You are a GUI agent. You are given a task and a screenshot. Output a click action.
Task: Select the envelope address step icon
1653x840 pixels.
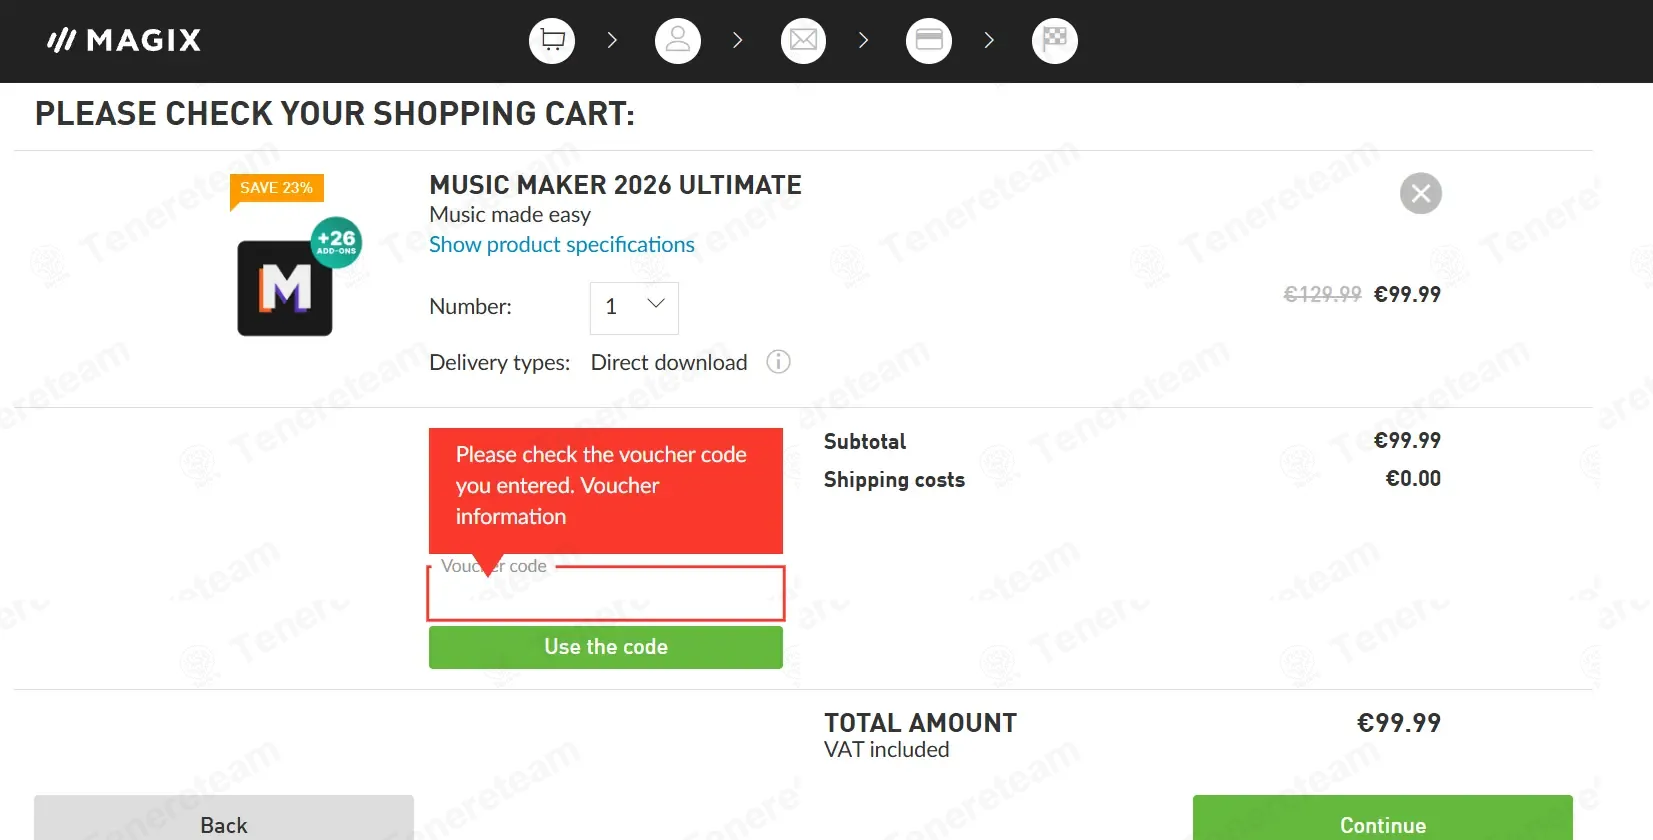click(x=803, y=41)
